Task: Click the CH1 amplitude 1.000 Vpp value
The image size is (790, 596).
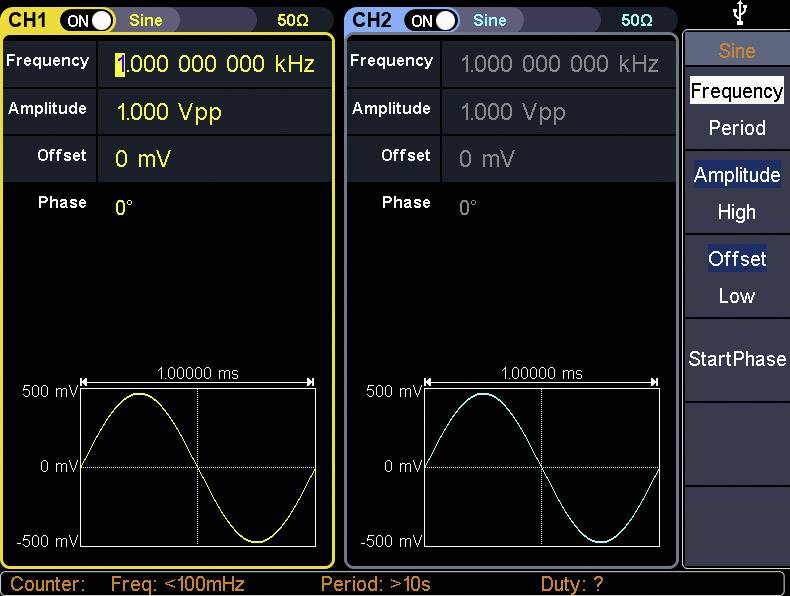Action: pyautogui.click(x=169, y=112)
